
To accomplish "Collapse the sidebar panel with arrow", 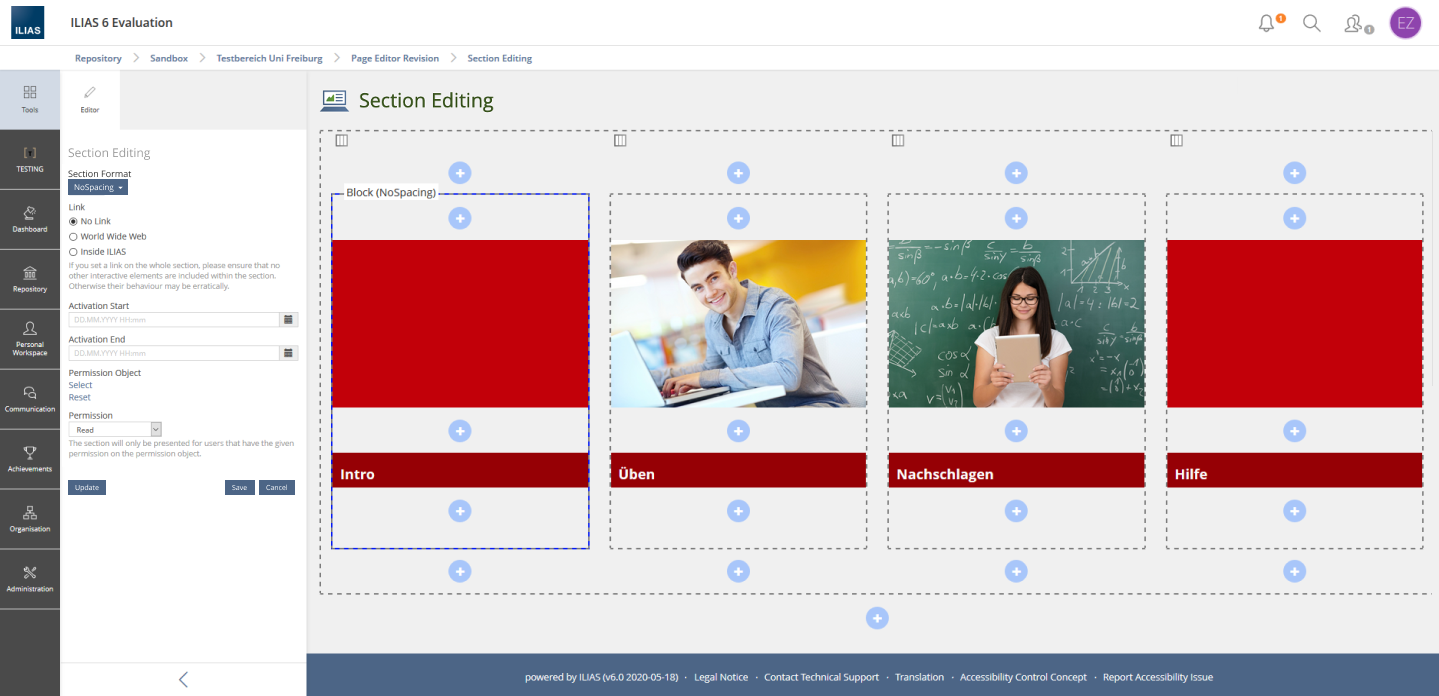I will click(183, 680).
